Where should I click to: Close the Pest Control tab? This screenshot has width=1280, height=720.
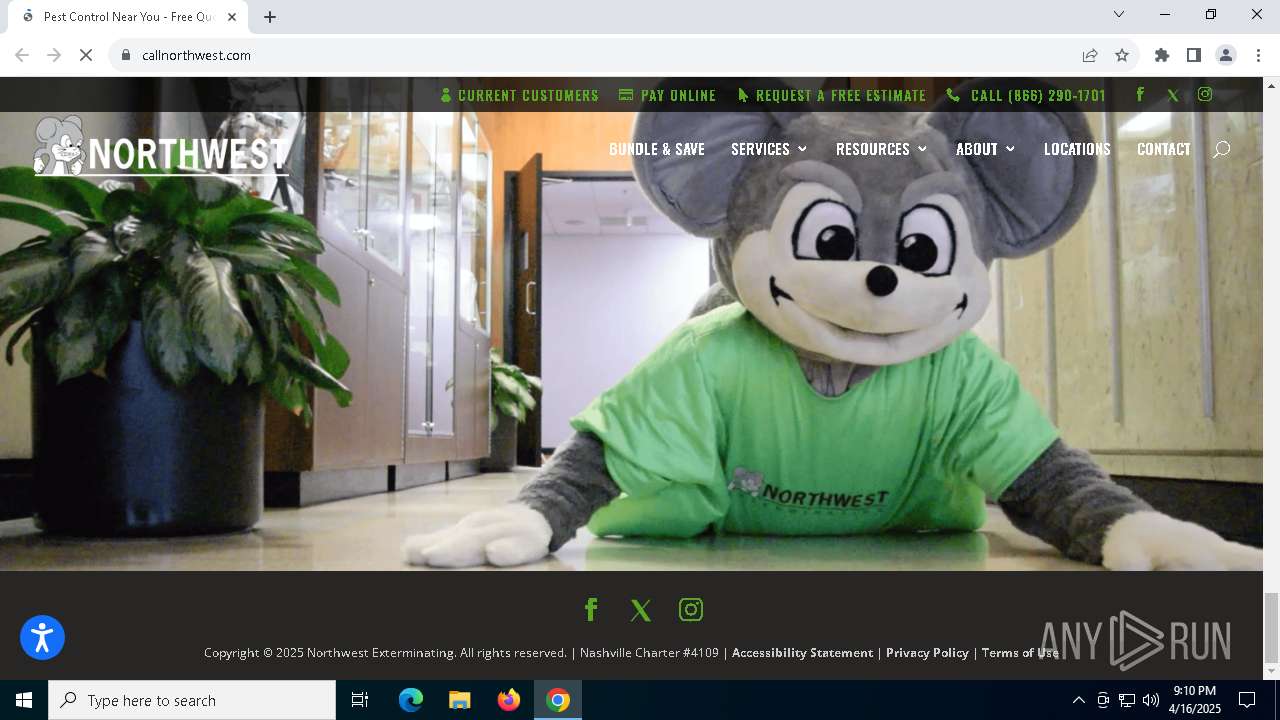coord(233,17)
